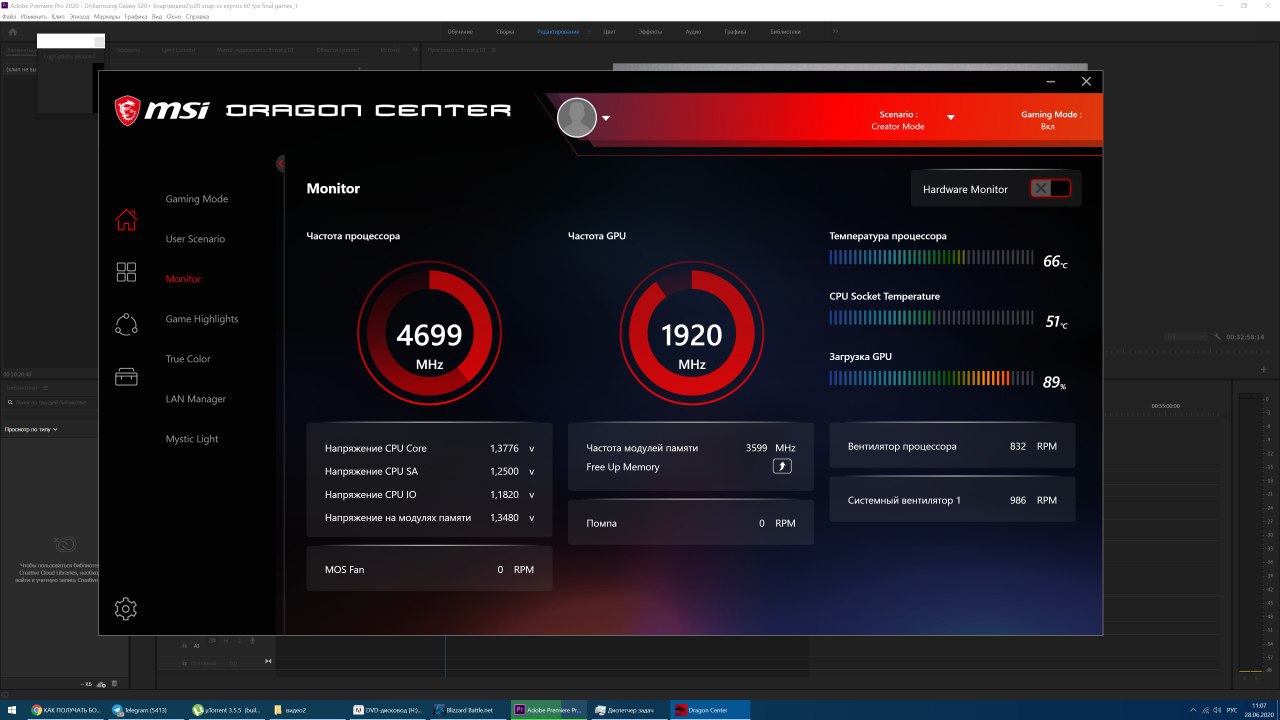
Task: Select User Scenario in sidebar menu
Action: [x=195, y=239]
